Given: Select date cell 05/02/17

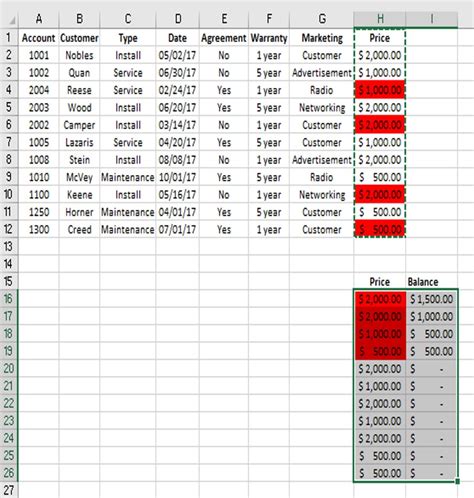Looking at the screenshot, I should 178,55.
